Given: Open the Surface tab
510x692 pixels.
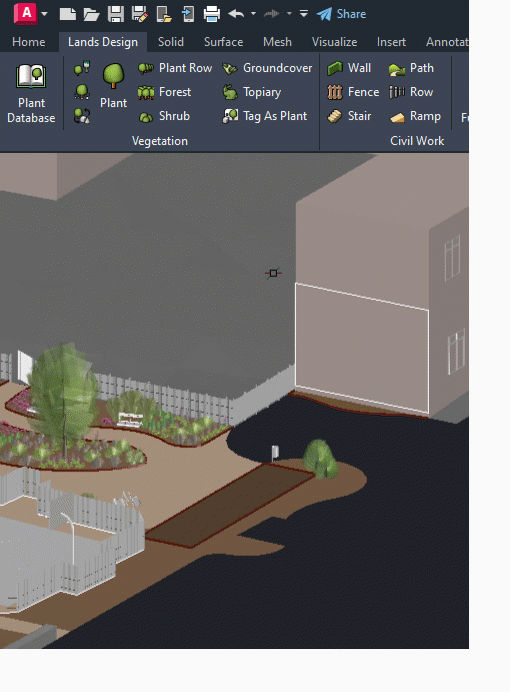Looking at the screenshot, I should [223, 42].
